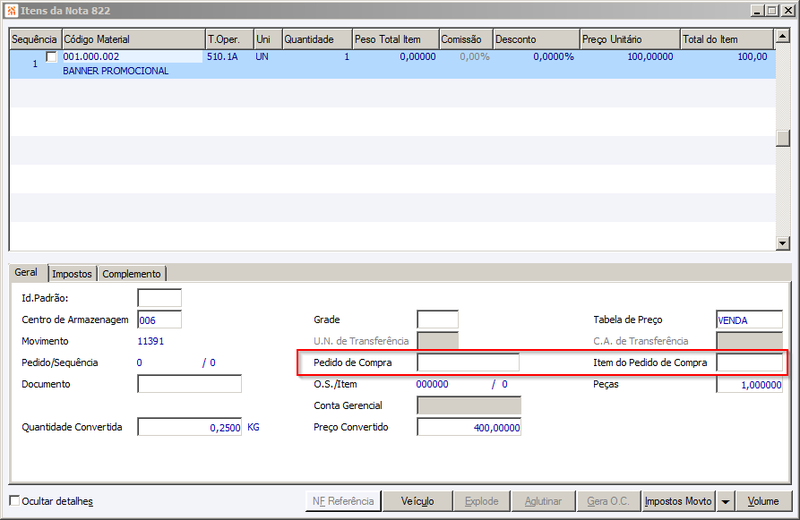800x520 pixels.
Task: Enable the Ocultar detalhes checkbox
Action: click(x=15, y=501)
